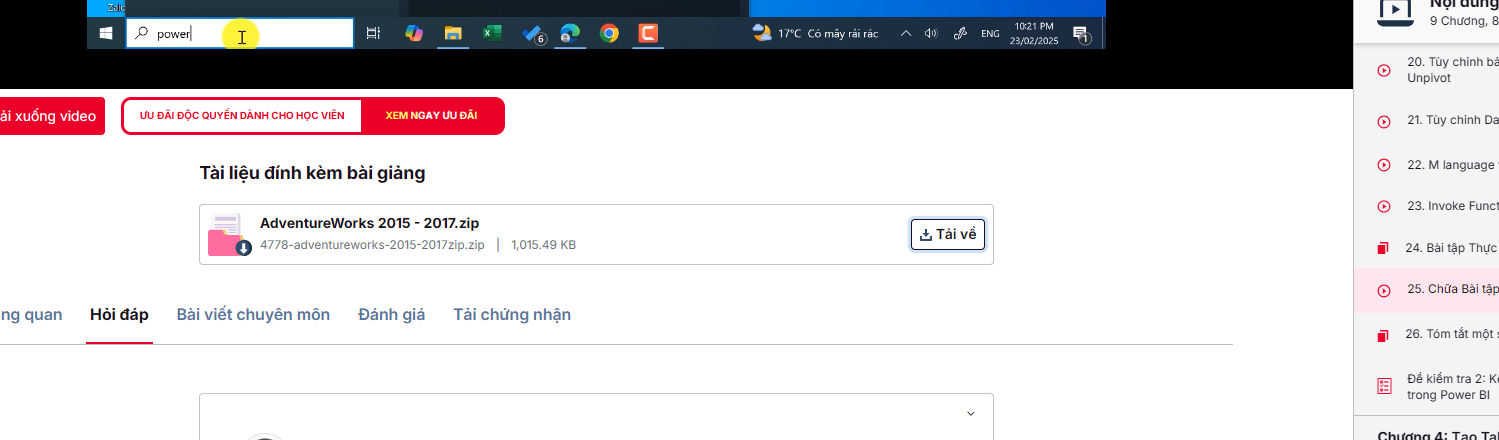The image size is (1499, 440).
Task: Click the zip file thumbnail icon
Action: tap(229, 235)
